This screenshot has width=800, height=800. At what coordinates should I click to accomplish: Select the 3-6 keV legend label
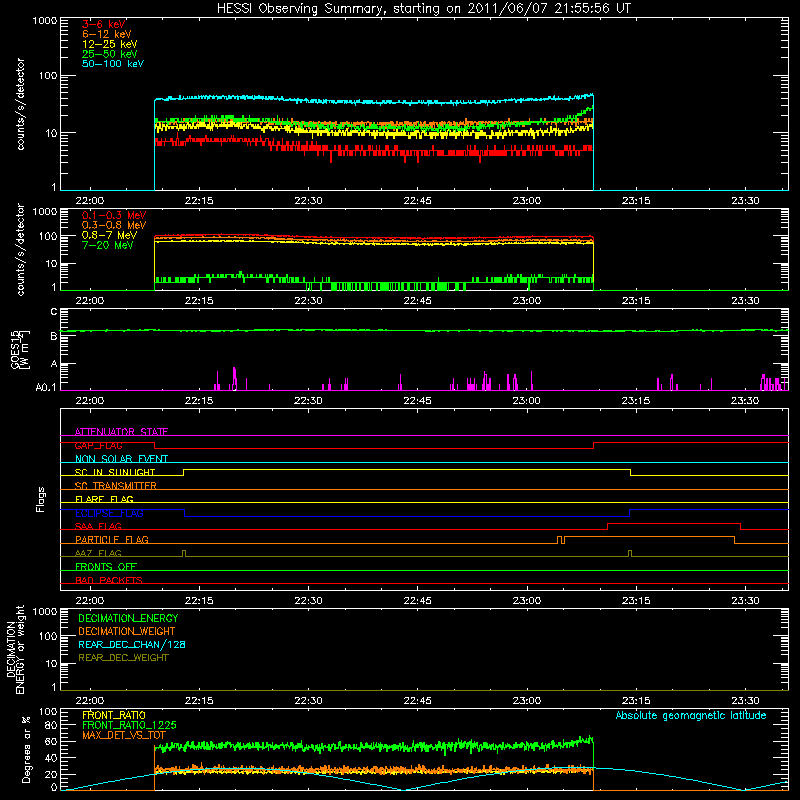(x=104, y=24)
